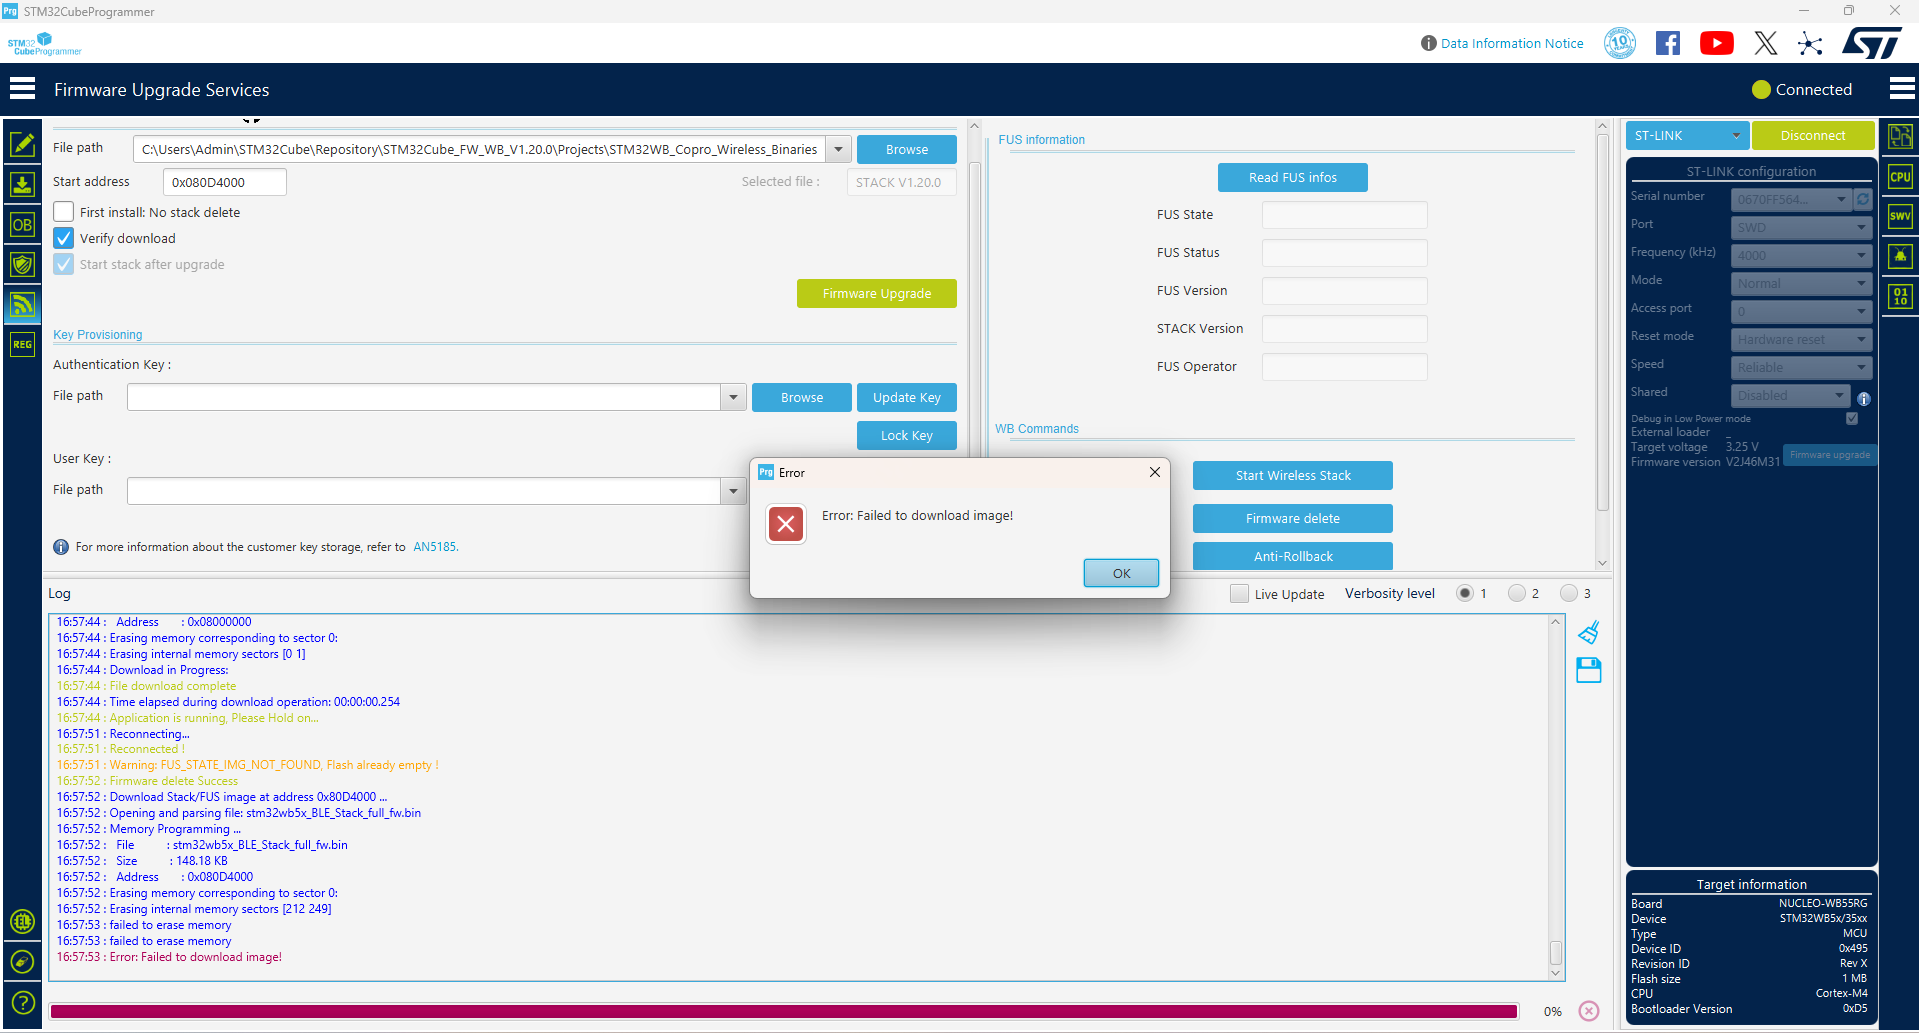Image resolution: width=1919 pixels, height=1033 pixels.
Task: Click OK in the Error dialog
Action: [x=1121, y=573]
